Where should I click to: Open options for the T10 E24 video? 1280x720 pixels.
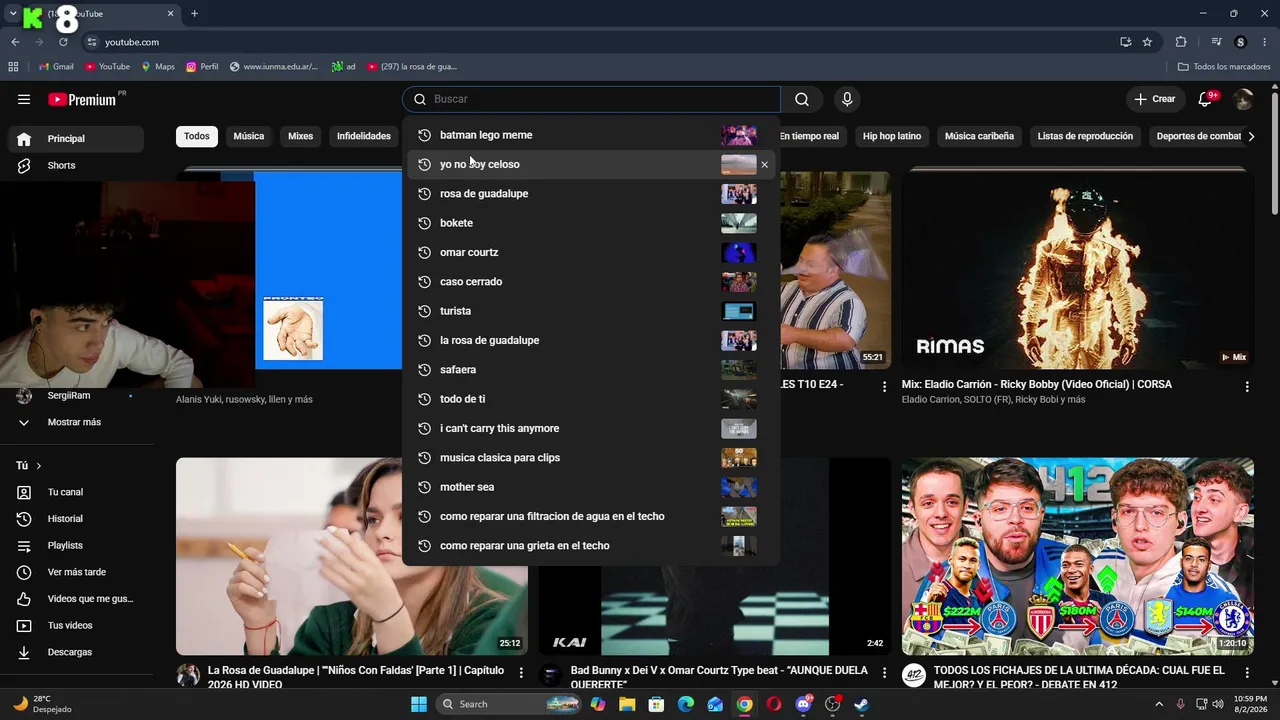pyautogui.click(x=884, y=386)
